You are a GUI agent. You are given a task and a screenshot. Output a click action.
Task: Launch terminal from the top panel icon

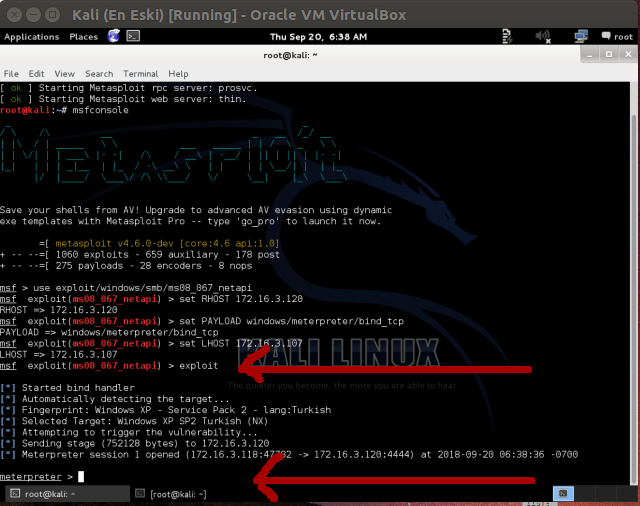133,36
